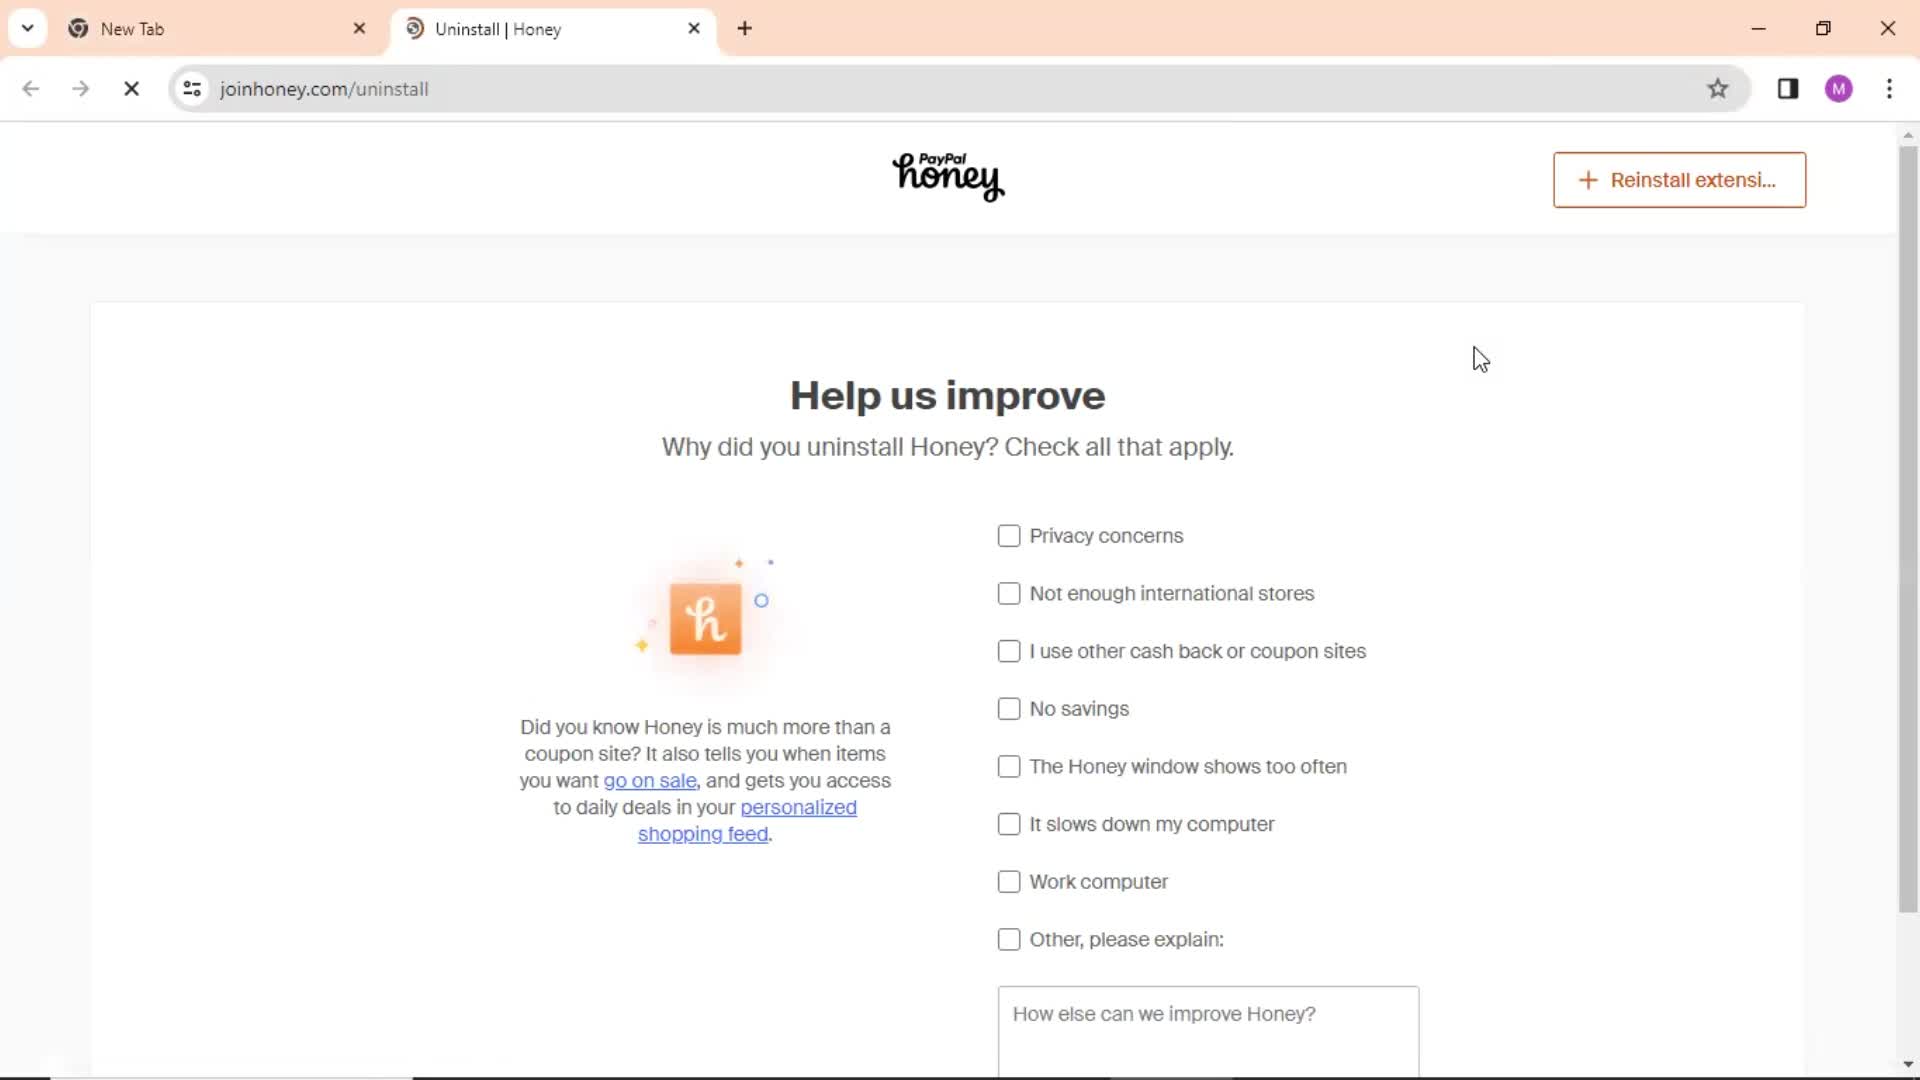Viewport: 1920px width, 1080px height.
Task: Click the orange Honey h illustration
Action: tap(706, 619)
